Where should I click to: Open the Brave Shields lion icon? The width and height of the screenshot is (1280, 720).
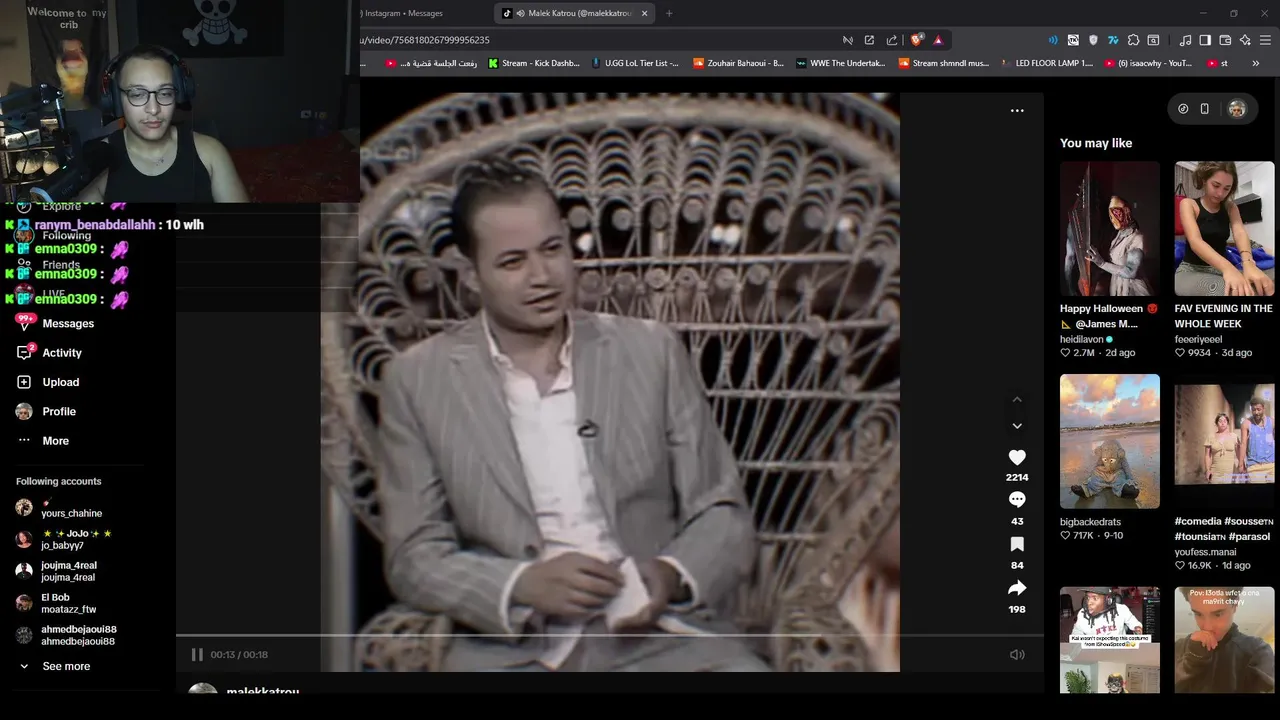coord(916,40)
